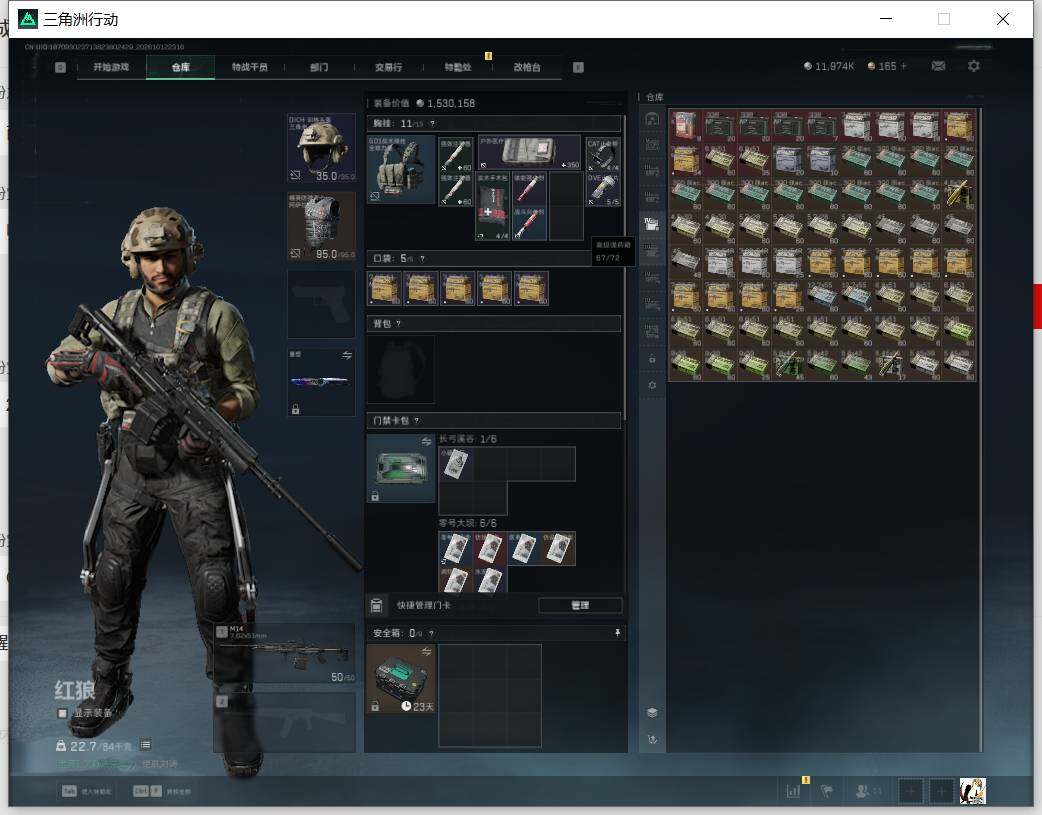Click first add-teammate plus slot

[x=910, y=791]
